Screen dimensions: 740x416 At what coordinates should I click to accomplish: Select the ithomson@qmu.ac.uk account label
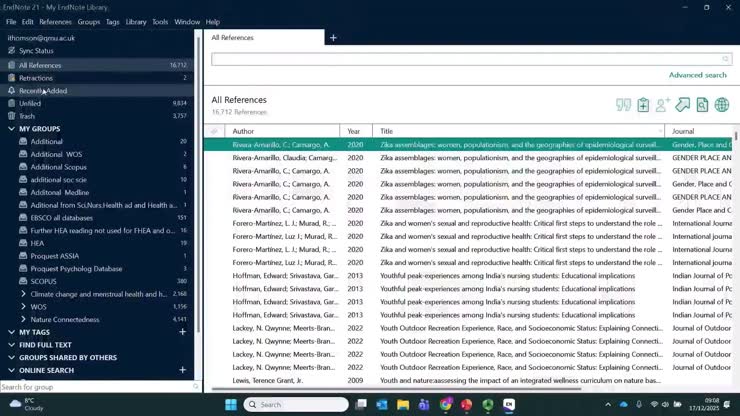coord(41,38)
